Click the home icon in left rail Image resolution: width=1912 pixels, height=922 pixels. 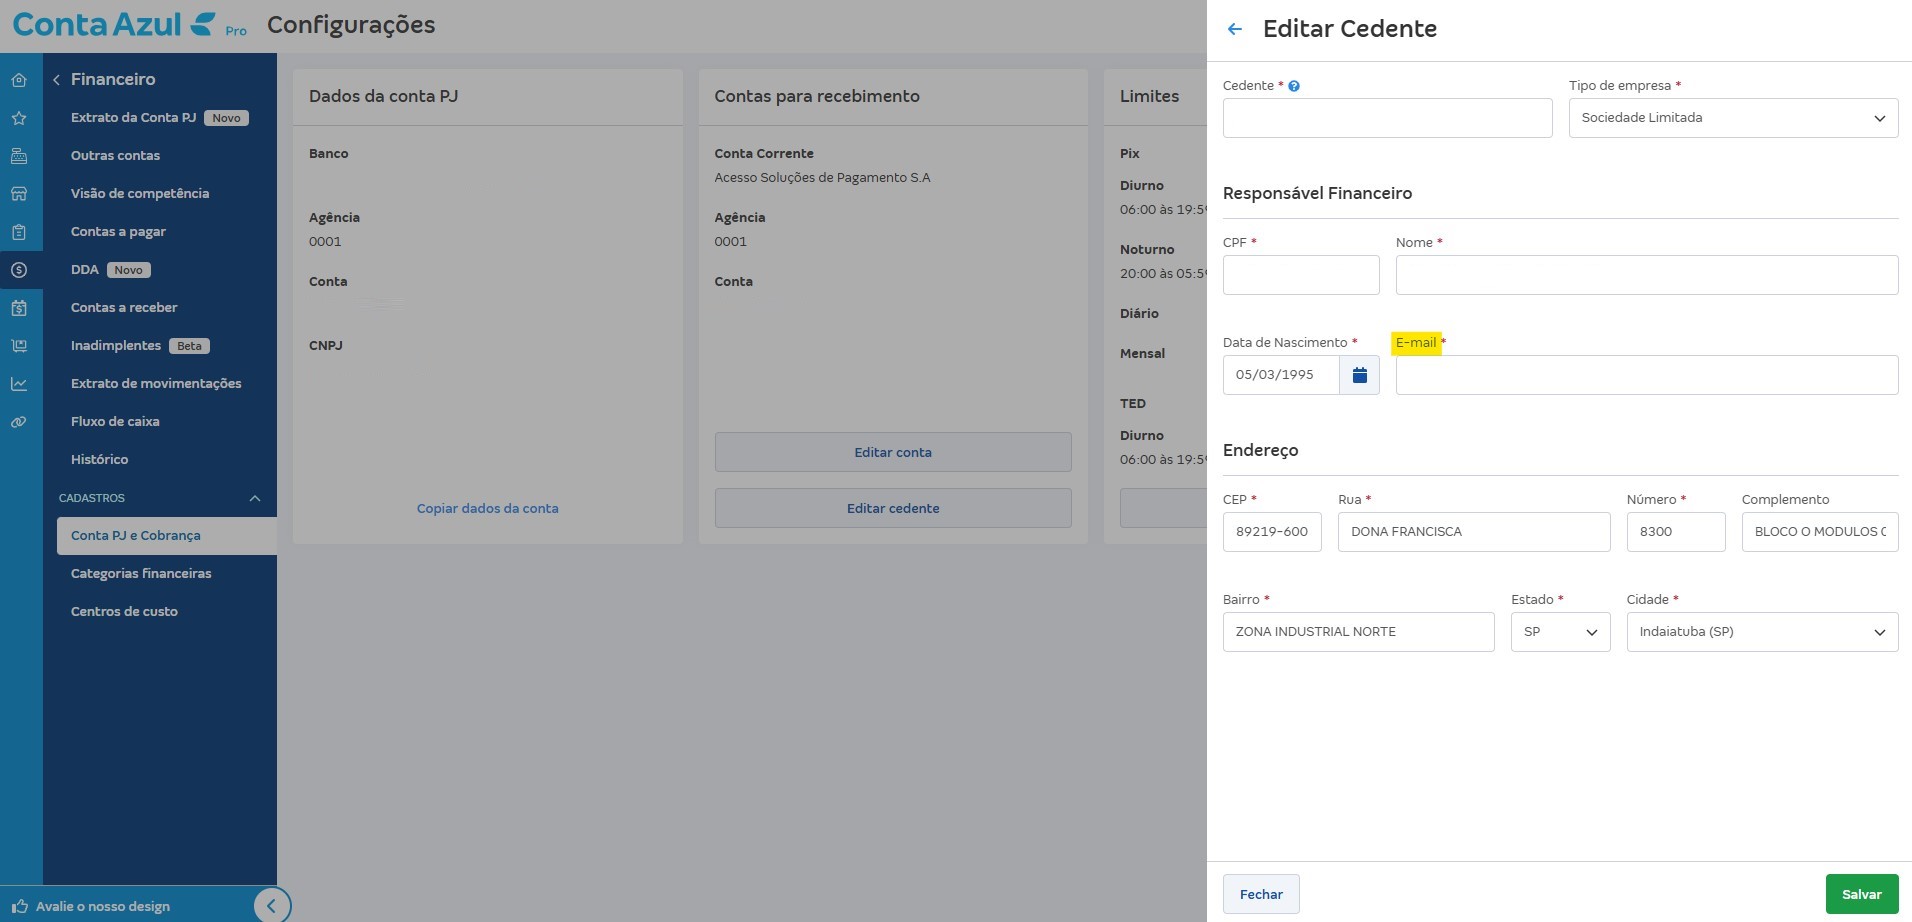19,80
